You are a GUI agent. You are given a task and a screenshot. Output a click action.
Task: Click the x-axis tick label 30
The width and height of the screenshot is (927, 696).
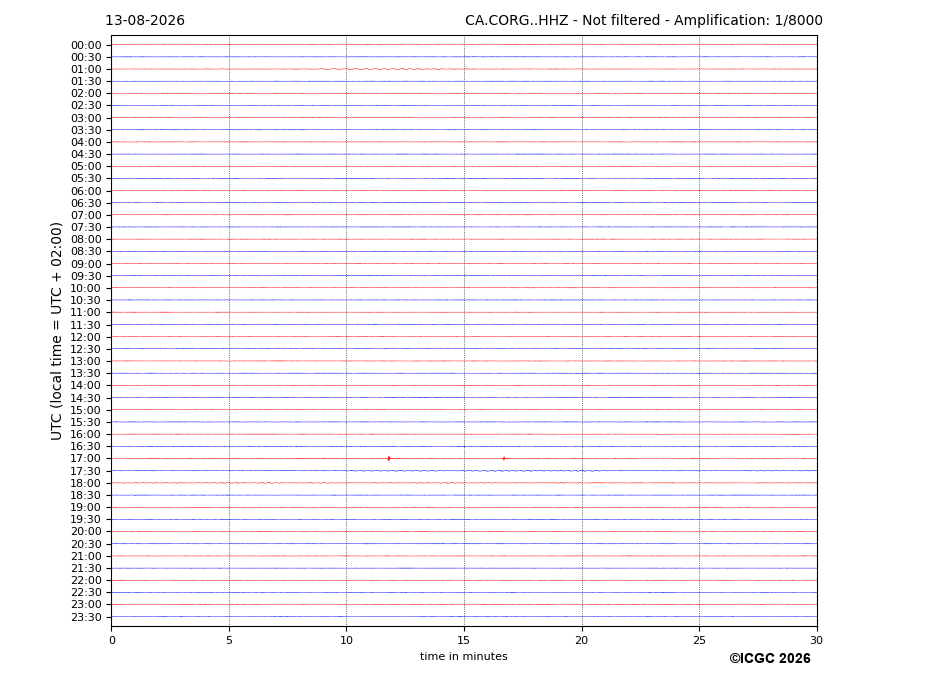tap(816, 640)
